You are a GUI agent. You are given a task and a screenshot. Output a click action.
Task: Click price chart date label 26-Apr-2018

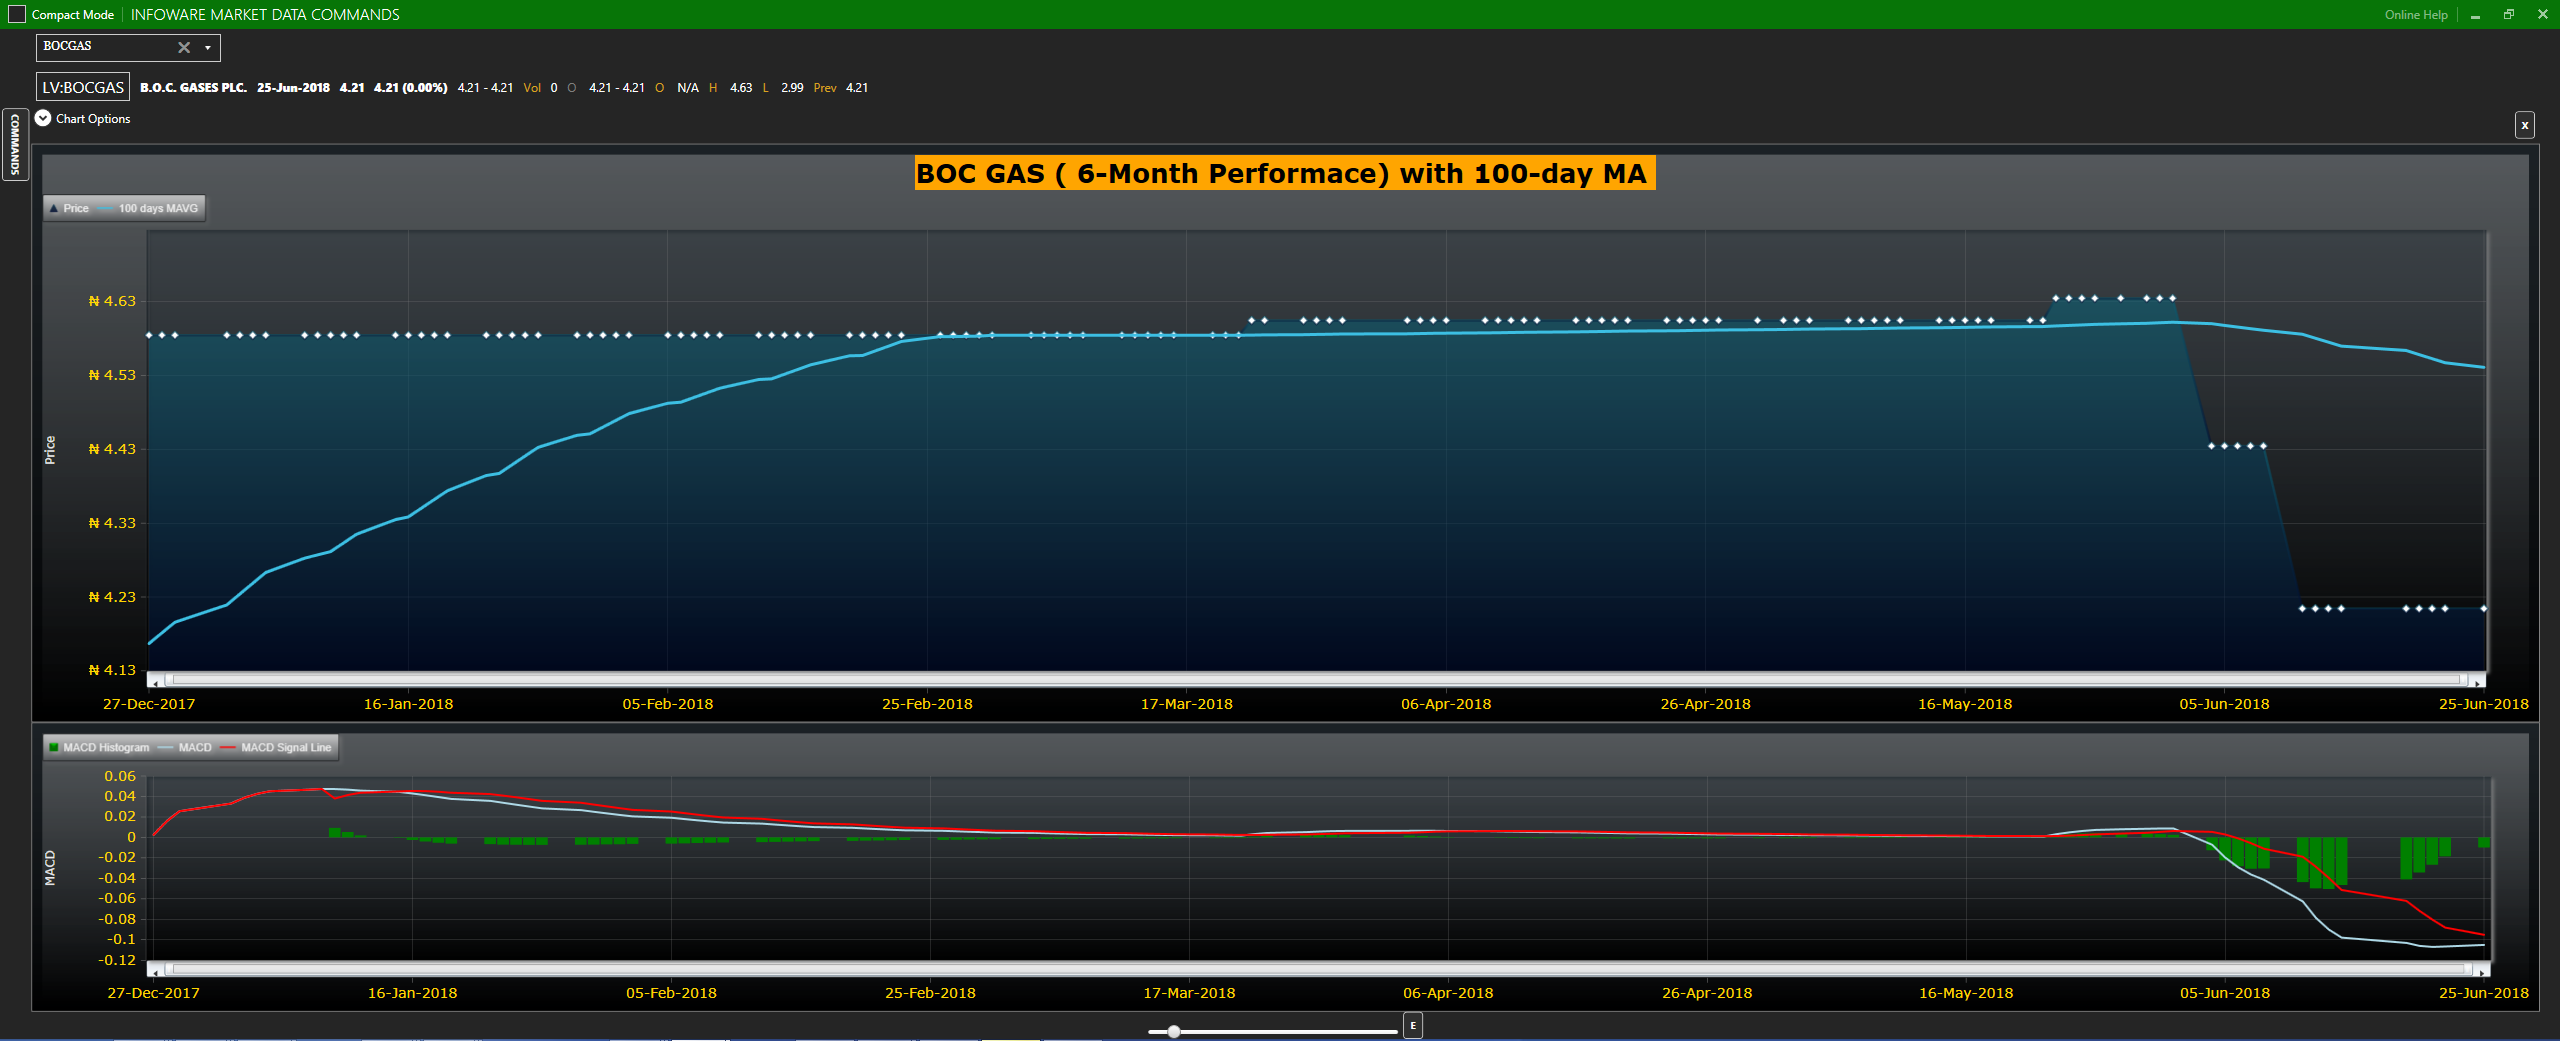(1706, 704)
